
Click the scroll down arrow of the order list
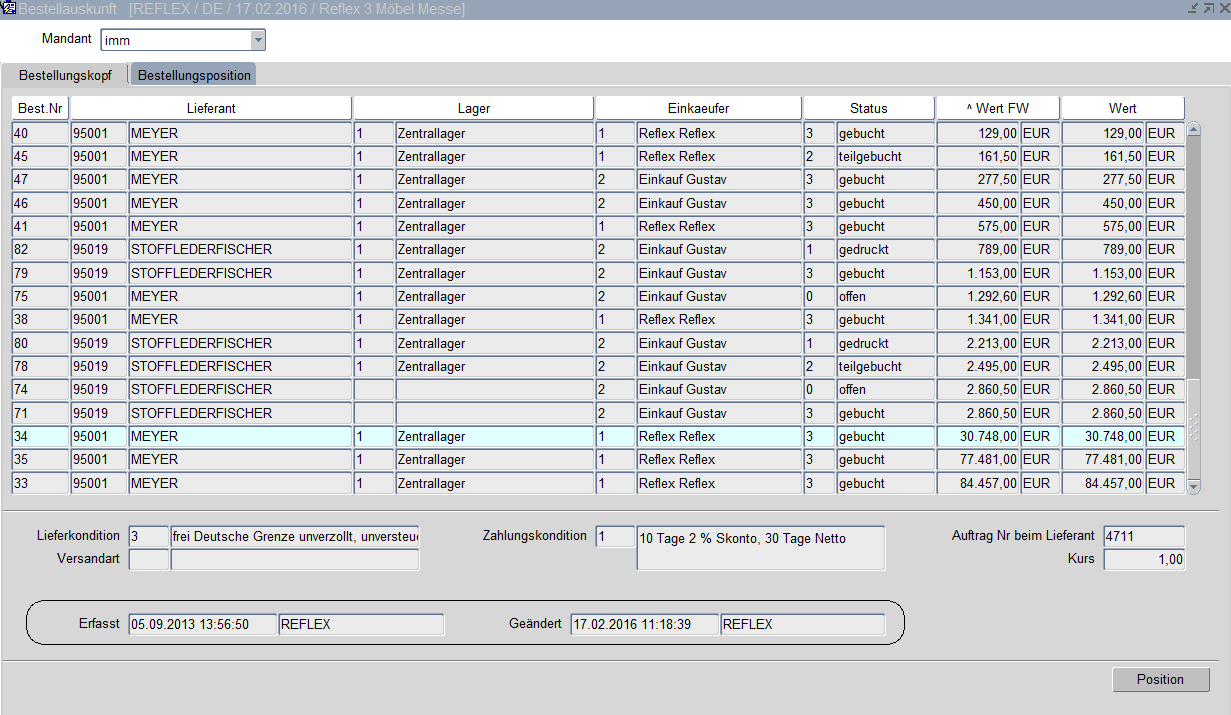coord(1192,486)
